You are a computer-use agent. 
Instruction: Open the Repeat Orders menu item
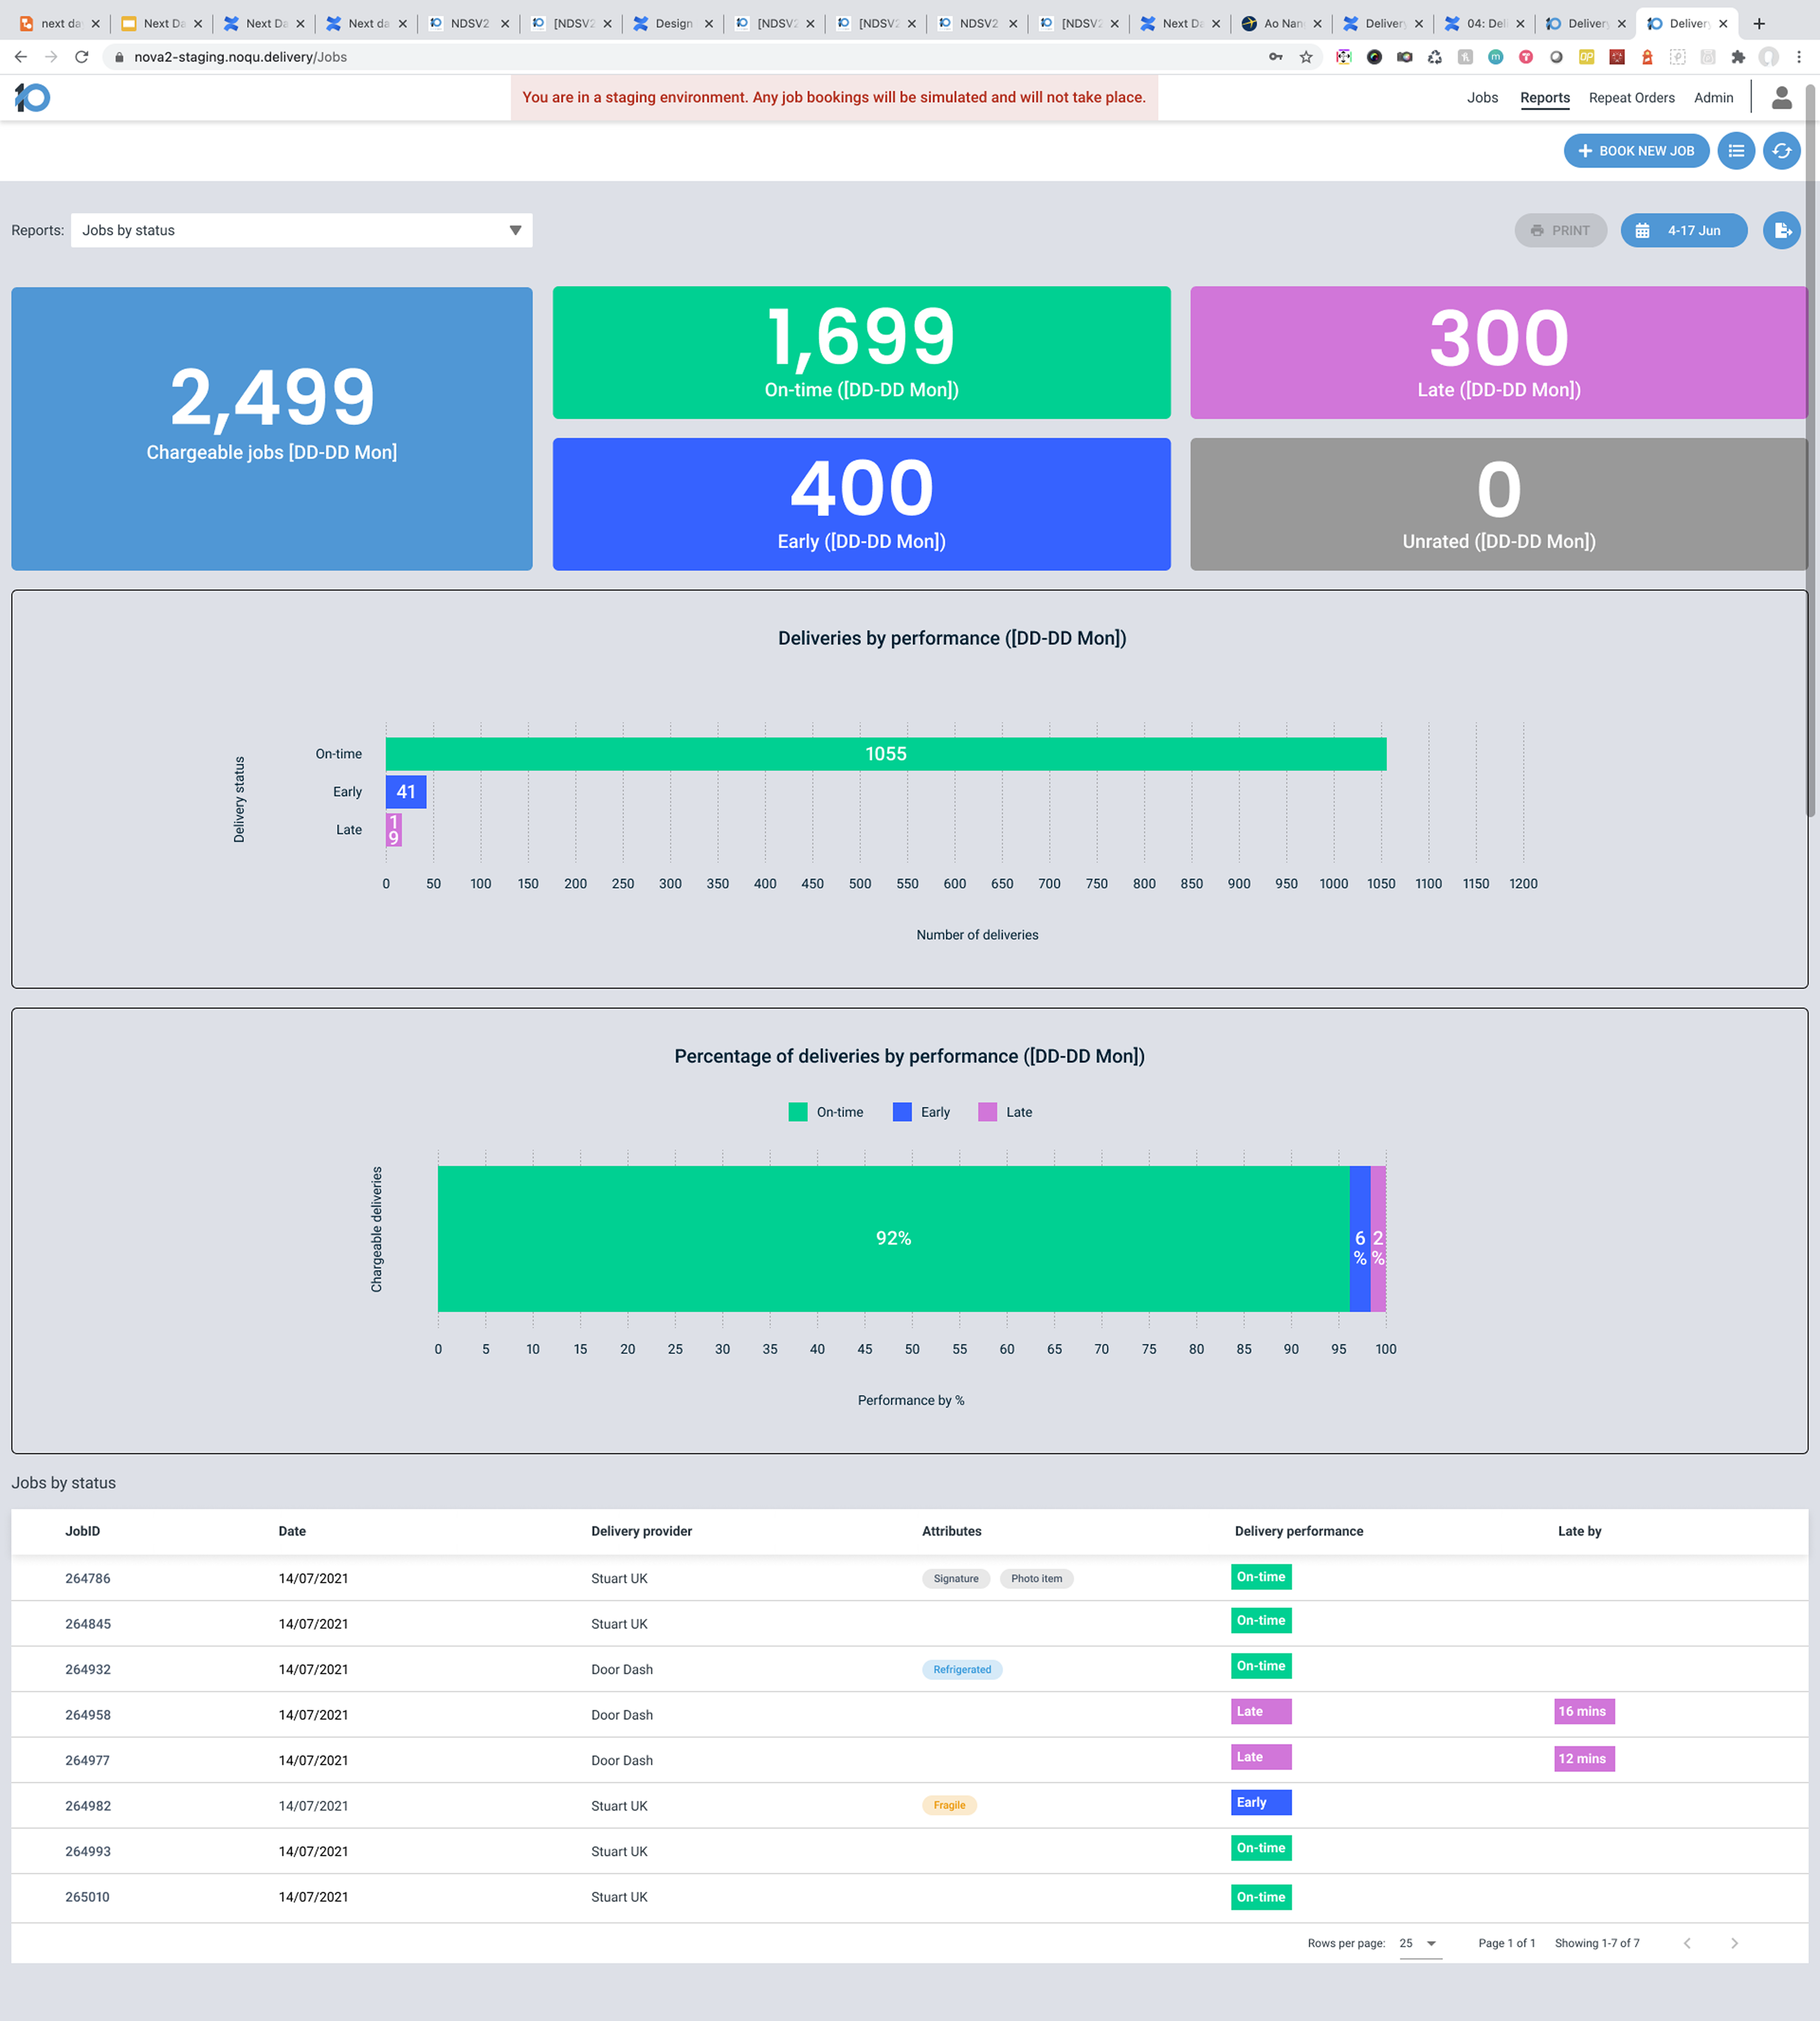tap(1631, 98)
